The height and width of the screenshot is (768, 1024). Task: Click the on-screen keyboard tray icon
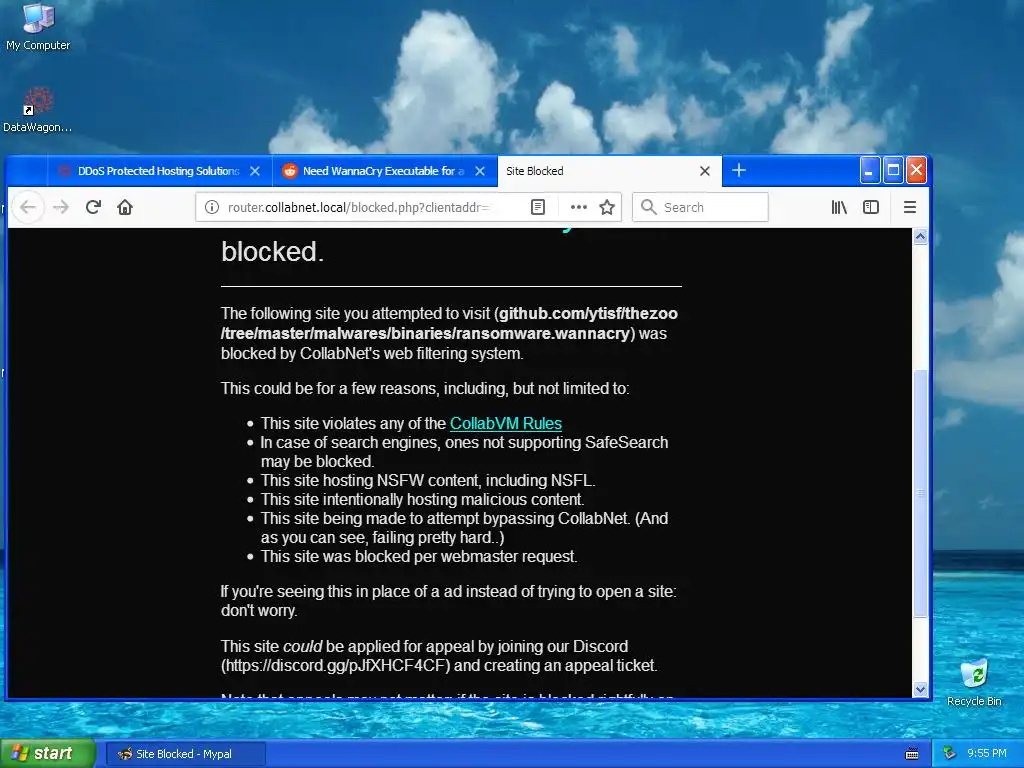click(x=912, y=754)
